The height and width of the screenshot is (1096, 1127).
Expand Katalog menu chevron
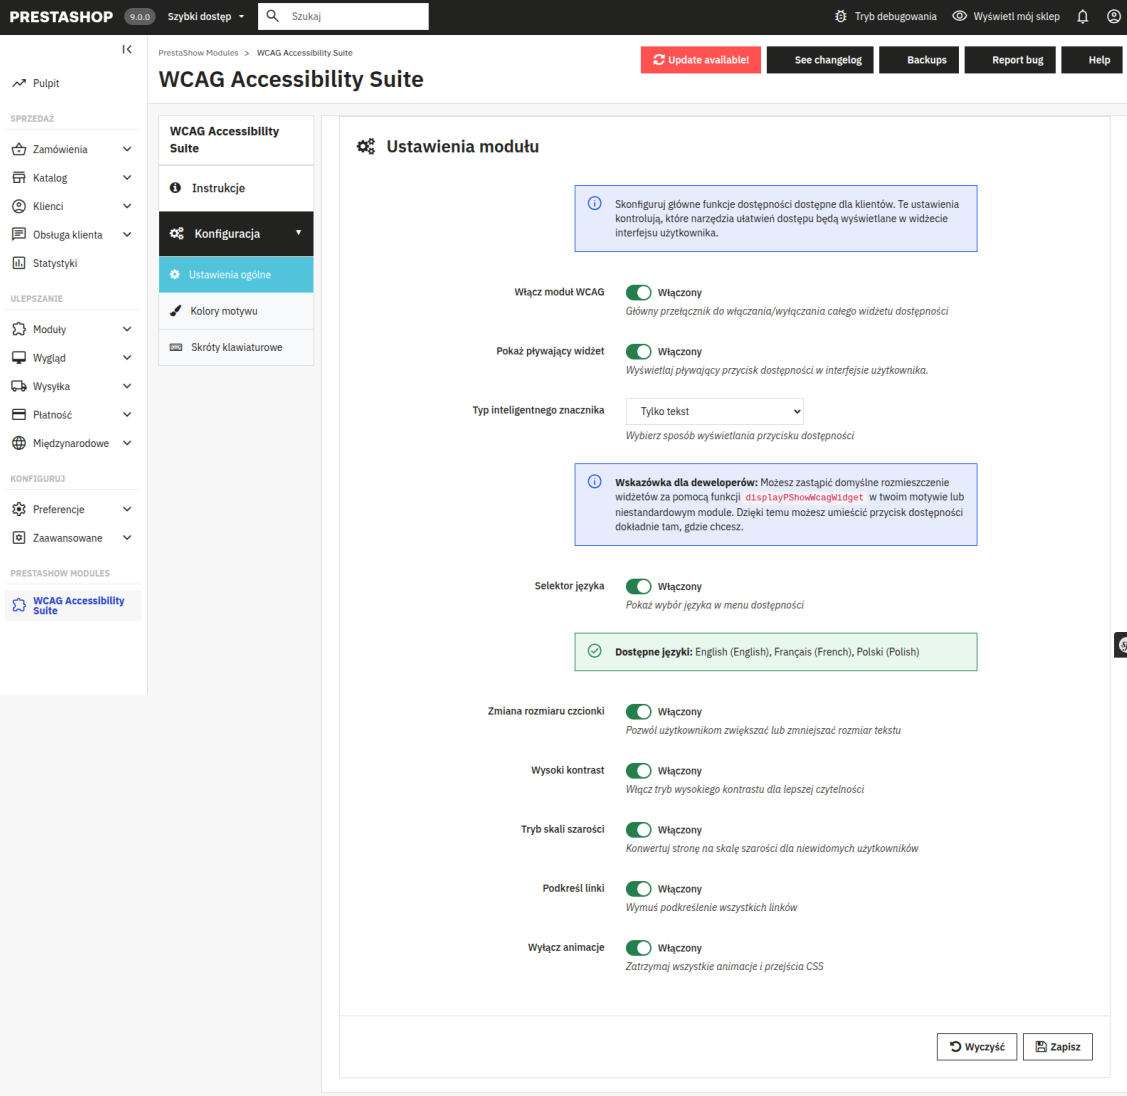coord(127,178)
